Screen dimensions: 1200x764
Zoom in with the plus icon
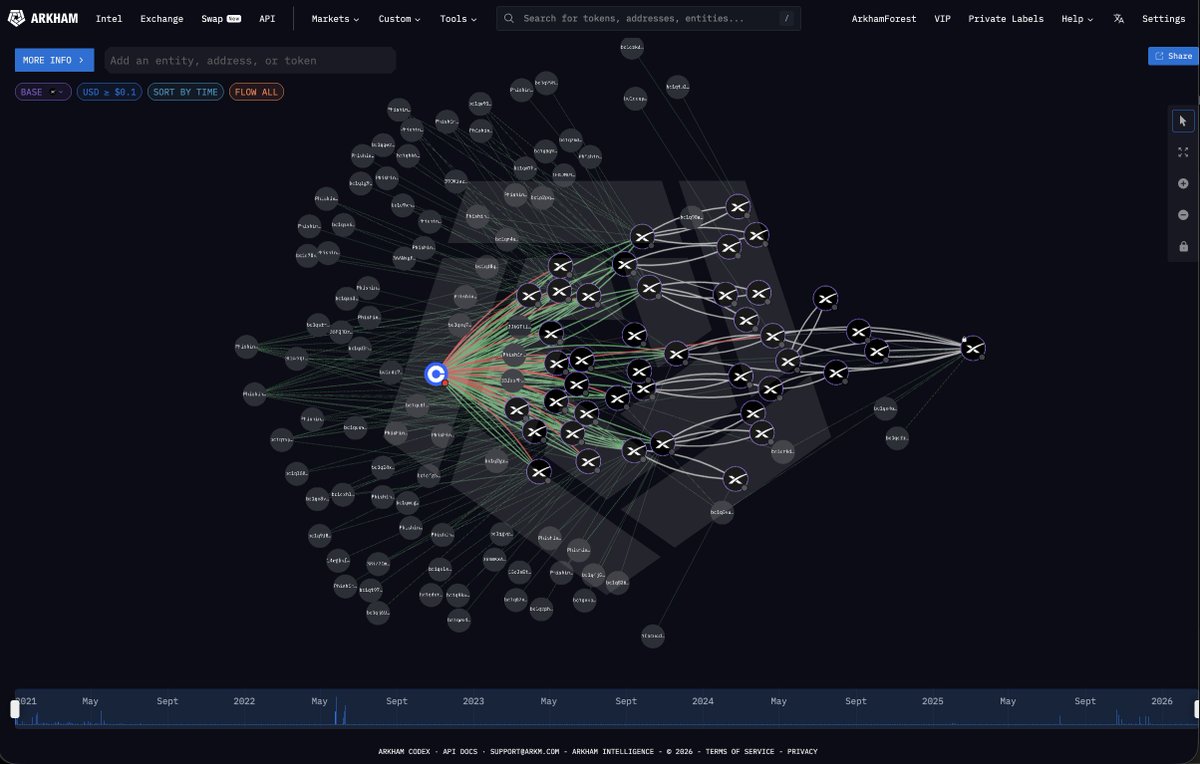pos(1183,184)
